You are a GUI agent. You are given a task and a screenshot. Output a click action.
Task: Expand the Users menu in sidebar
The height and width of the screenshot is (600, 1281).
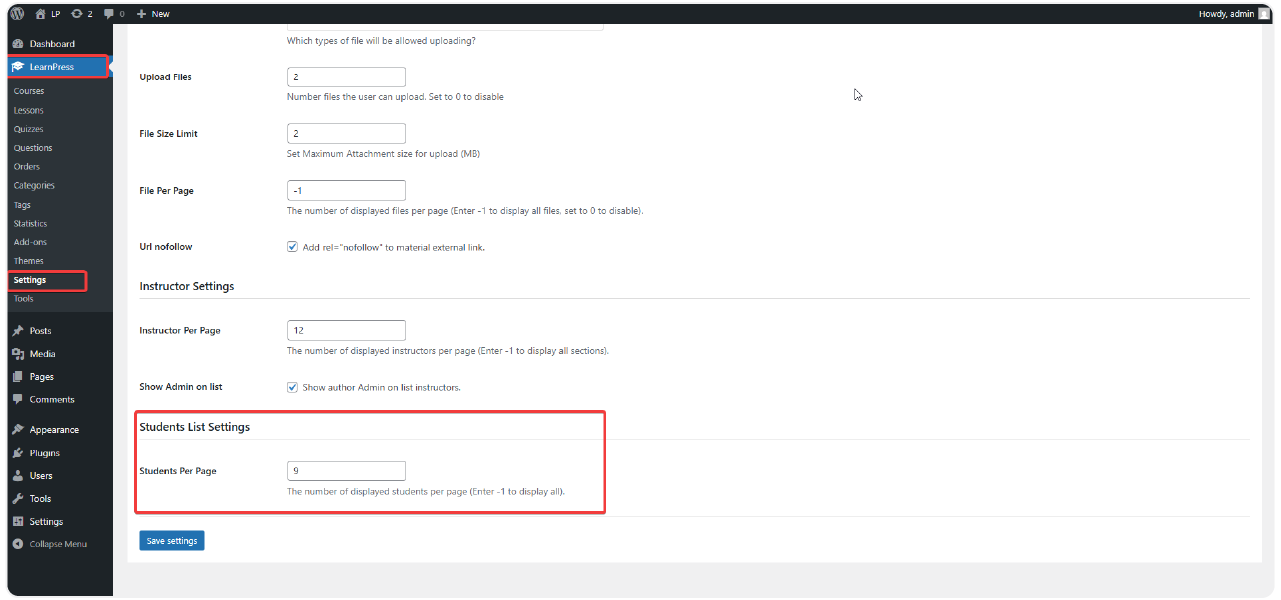41,476
